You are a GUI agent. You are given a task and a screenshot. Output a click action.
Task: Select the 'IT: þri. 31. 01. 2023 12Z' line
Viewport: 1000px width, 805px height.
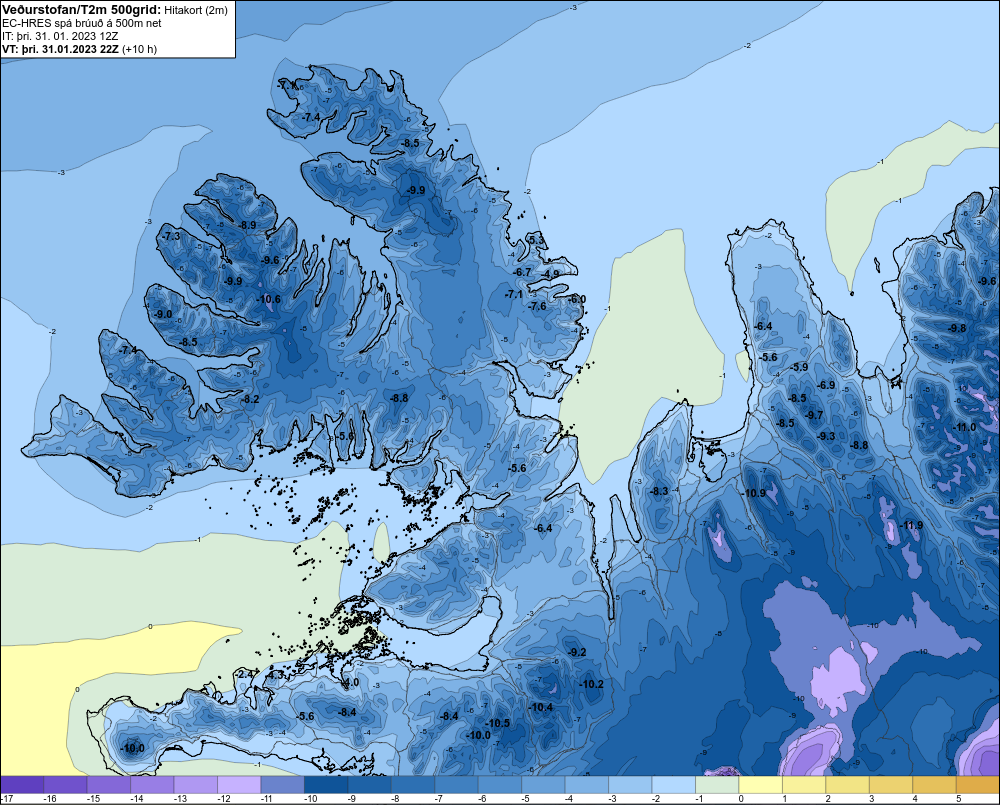60,36
